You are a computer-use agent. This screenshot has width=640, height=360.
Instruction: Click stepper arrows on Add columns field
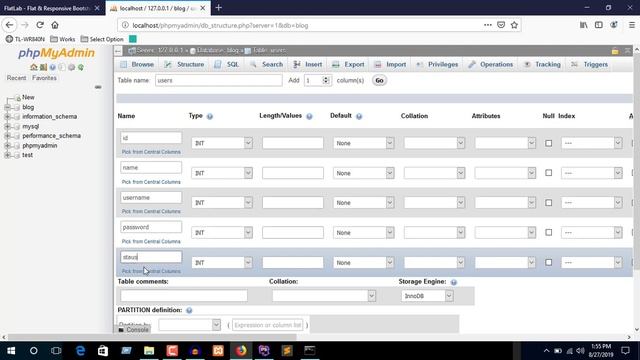coord(326,80)
